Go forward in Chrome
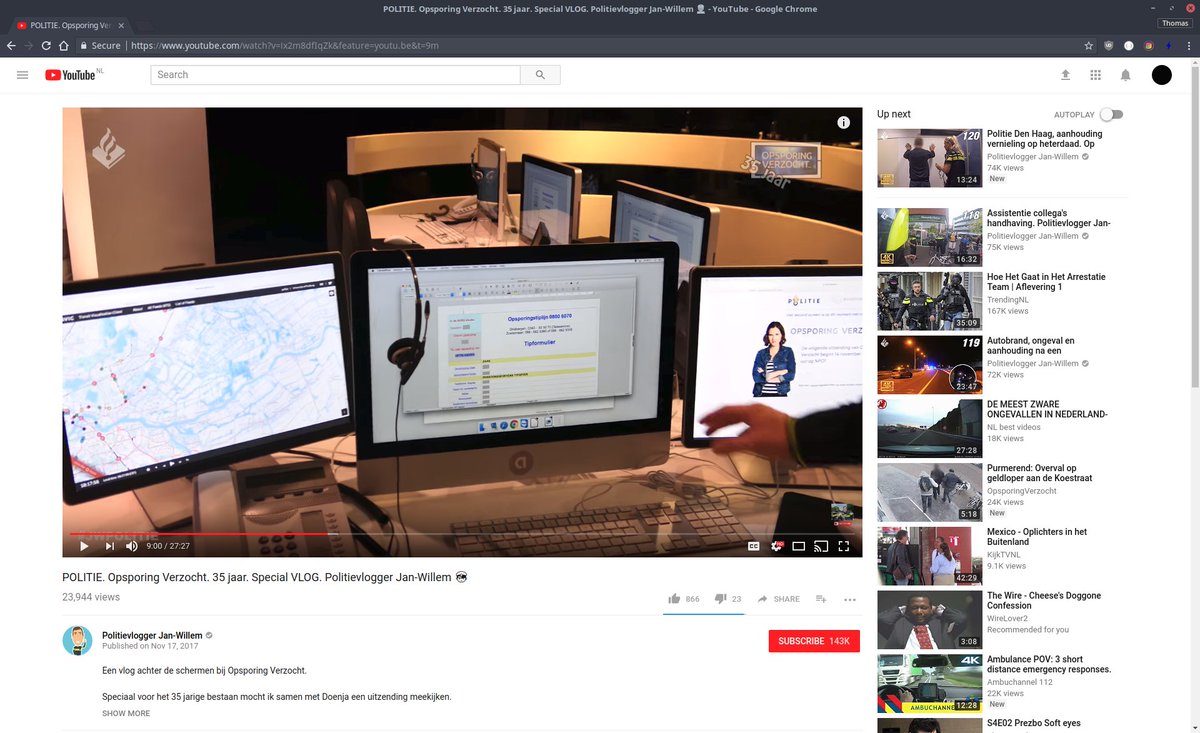 pos(28,45)
